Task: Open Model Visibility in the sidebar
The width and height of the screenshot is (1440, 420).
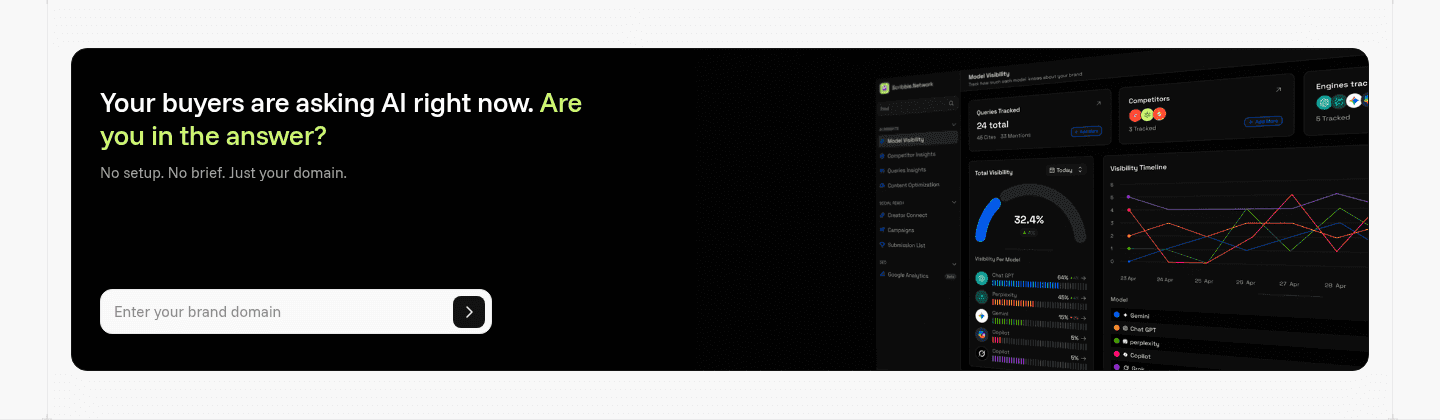Action: [906, 140]
